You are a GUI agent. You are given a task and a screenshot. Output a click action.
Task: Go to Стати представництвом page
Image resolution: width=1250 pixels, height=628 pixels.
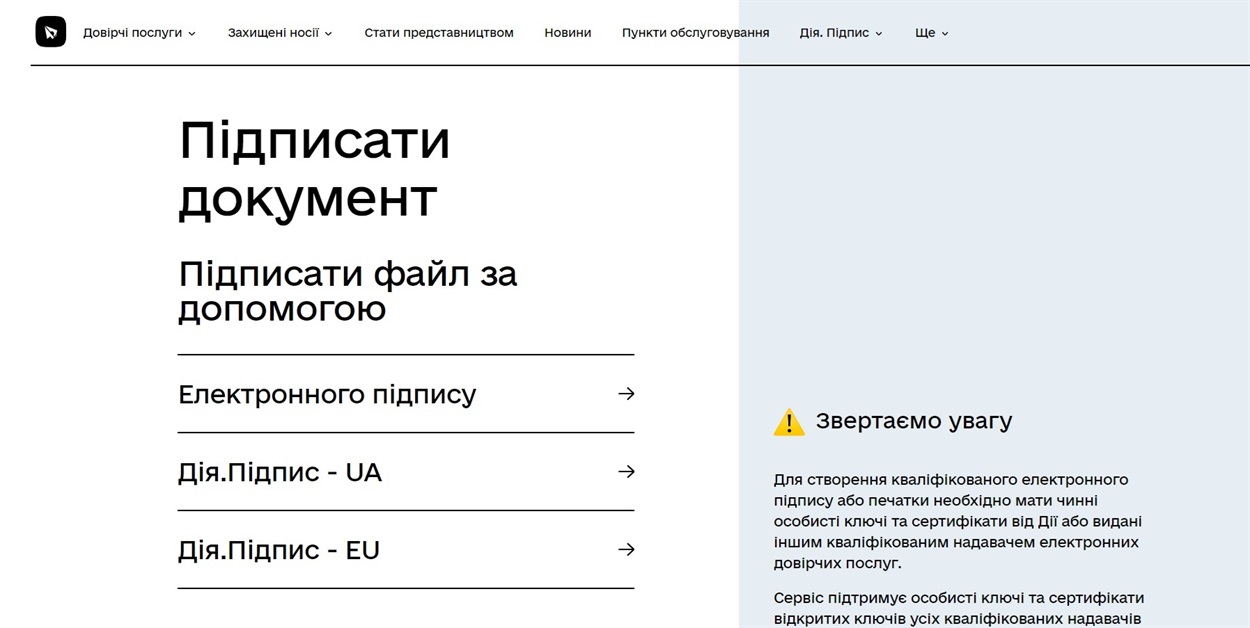click(x=439, y=33)
